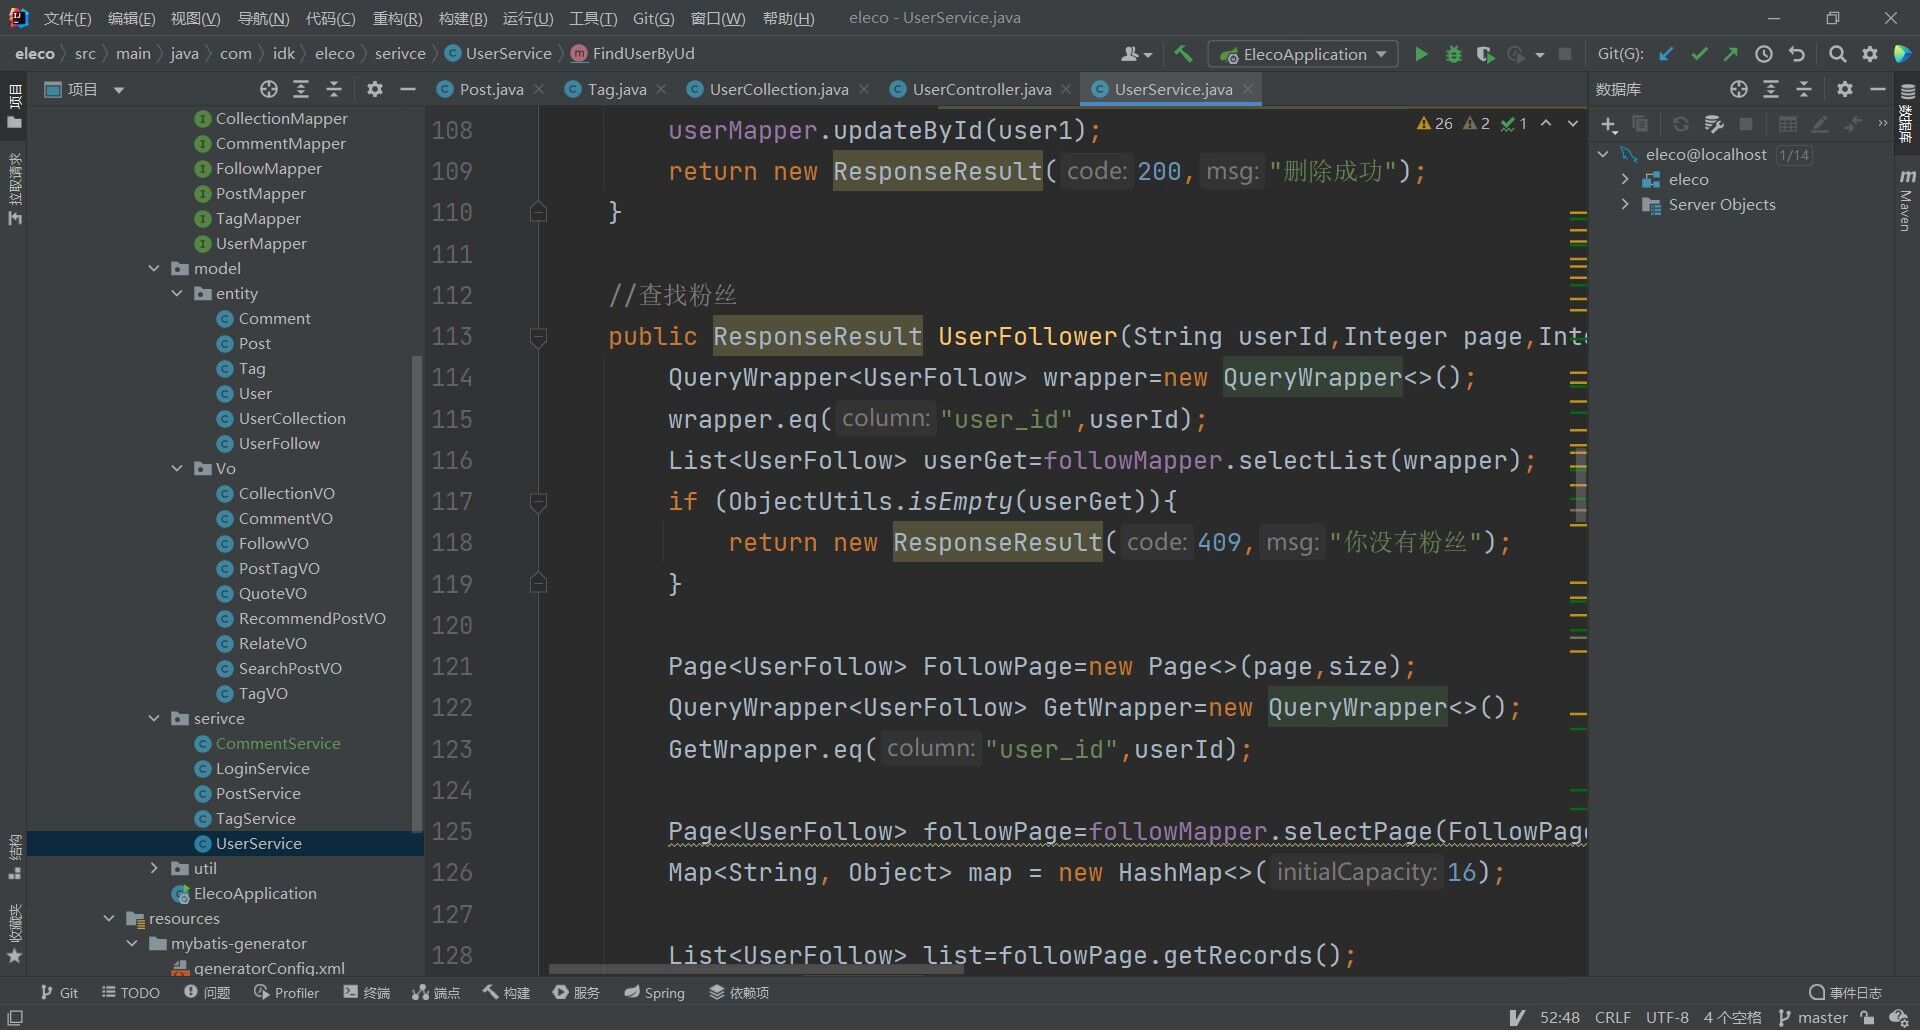Click the Git update project arrow

[x=1666, y=54]
